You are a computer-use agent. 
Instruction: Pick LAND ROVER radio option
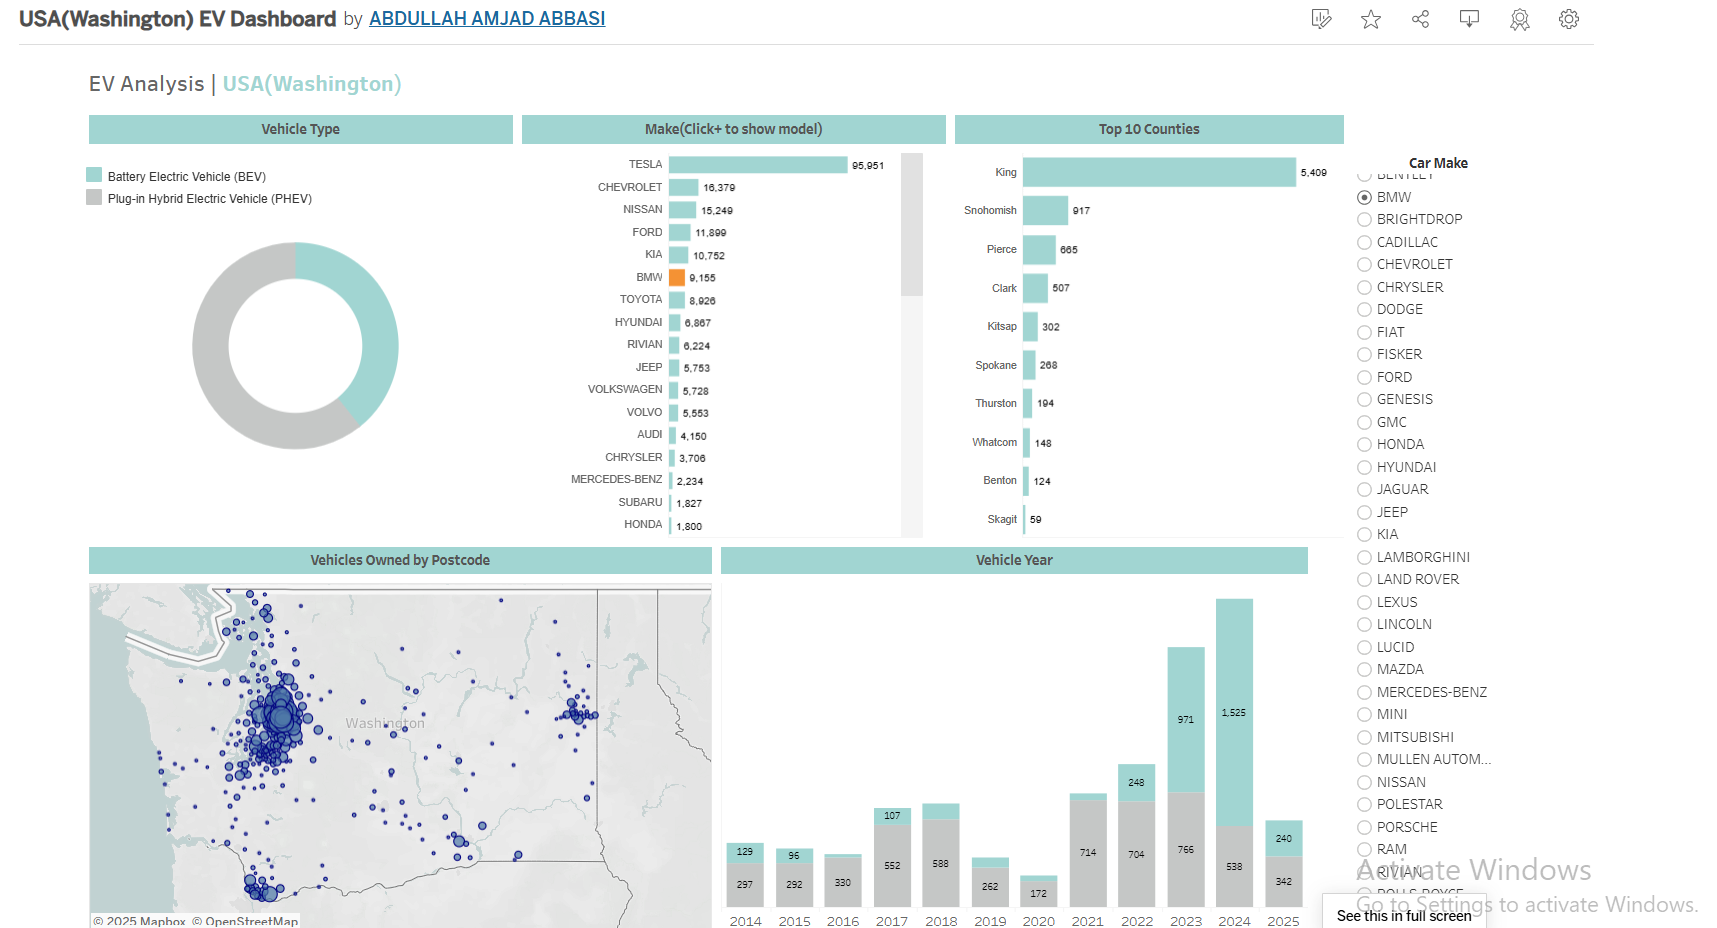[1364, 579]
